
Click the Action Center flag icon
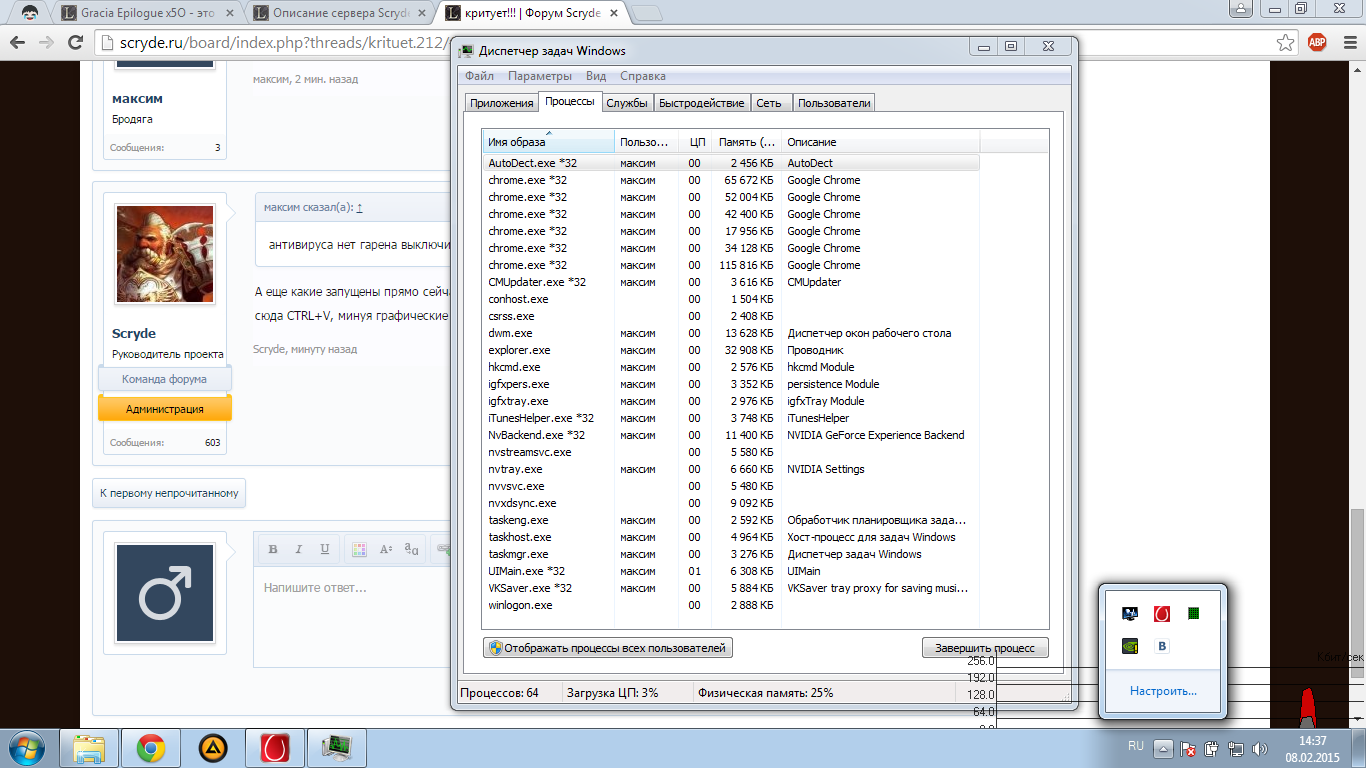[x=1187, y=748]
